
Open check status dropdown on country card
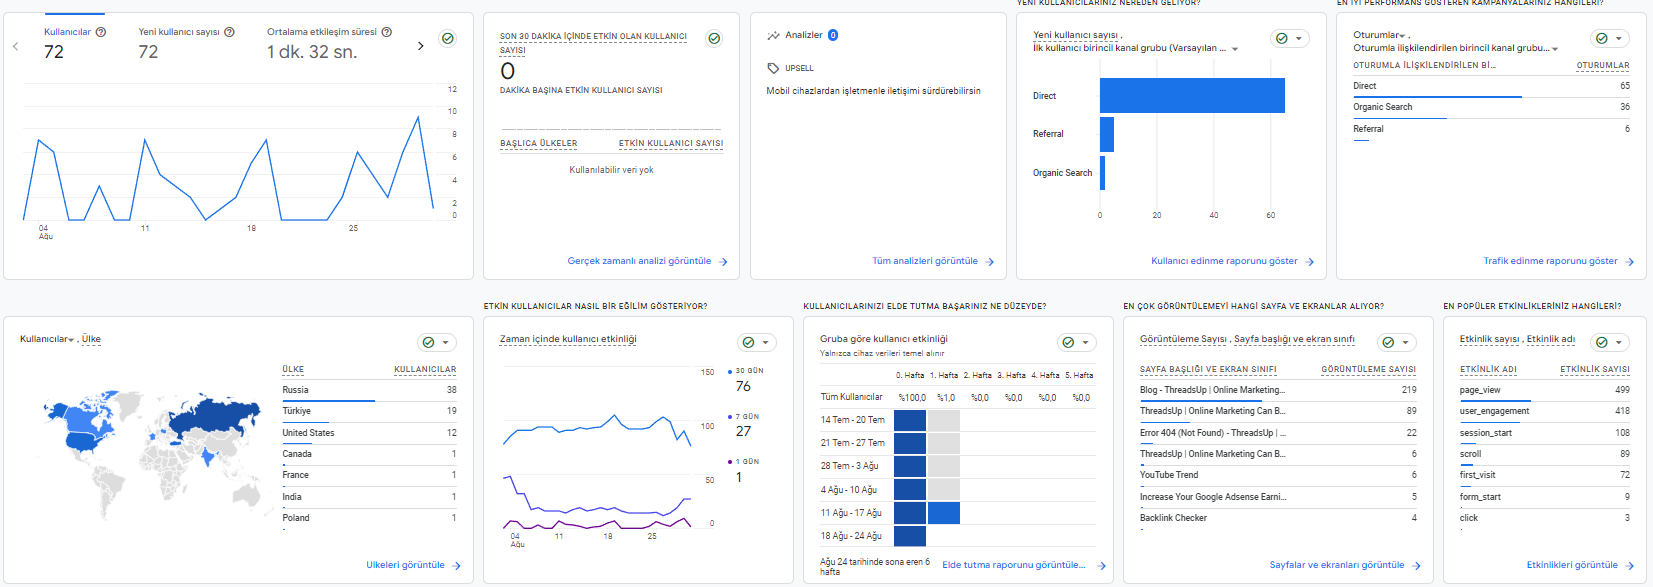tap(437, 342)
